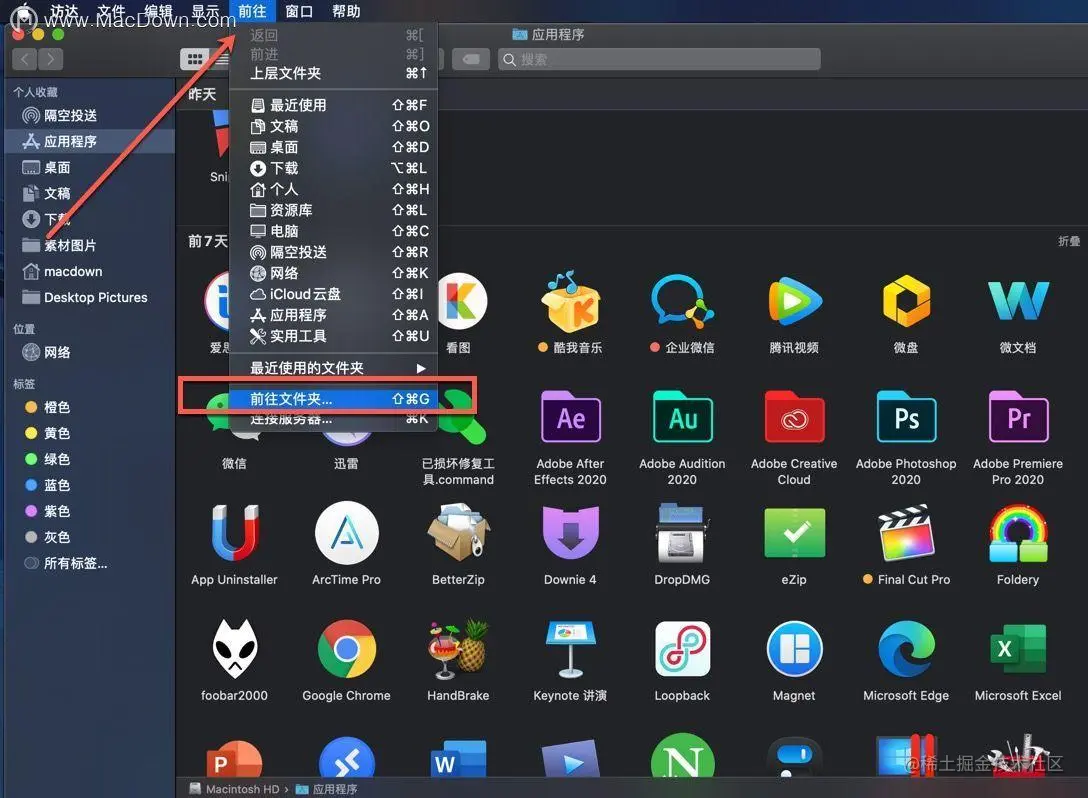Select the 紫色 tag

pyautogui.click(x=89, y=511)
